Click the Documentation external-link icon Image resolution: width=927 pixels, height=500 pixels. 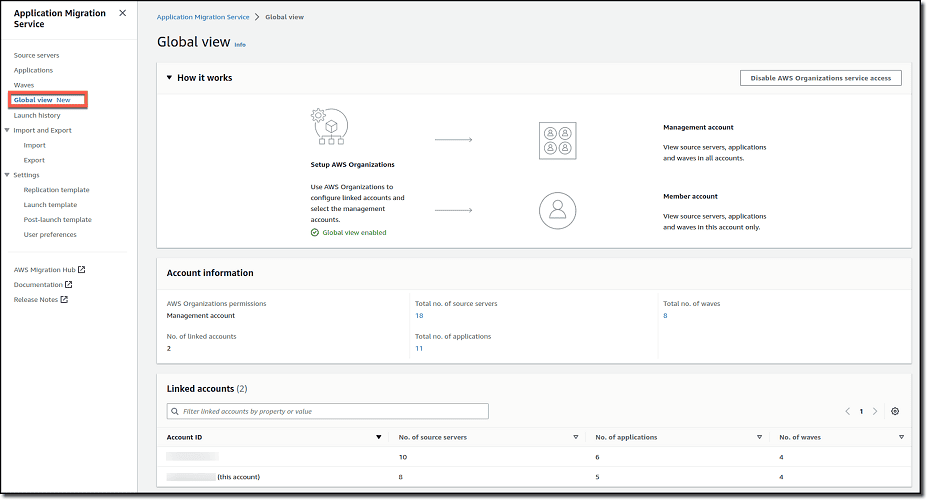pos(69,284)
